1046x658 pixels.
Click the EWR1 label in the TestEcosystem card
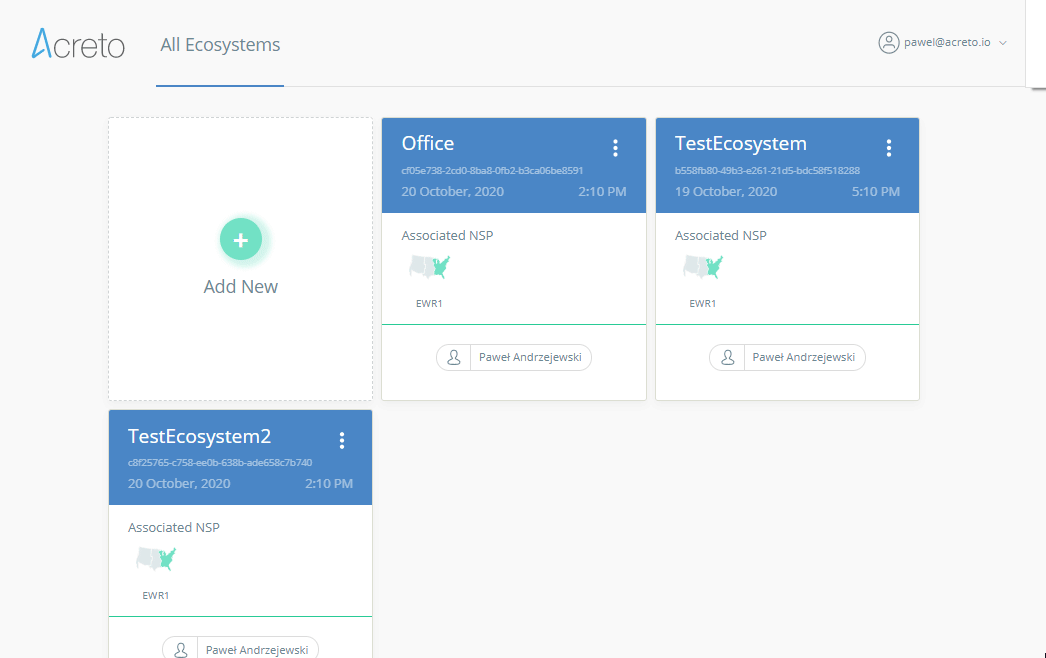point(702,304)
